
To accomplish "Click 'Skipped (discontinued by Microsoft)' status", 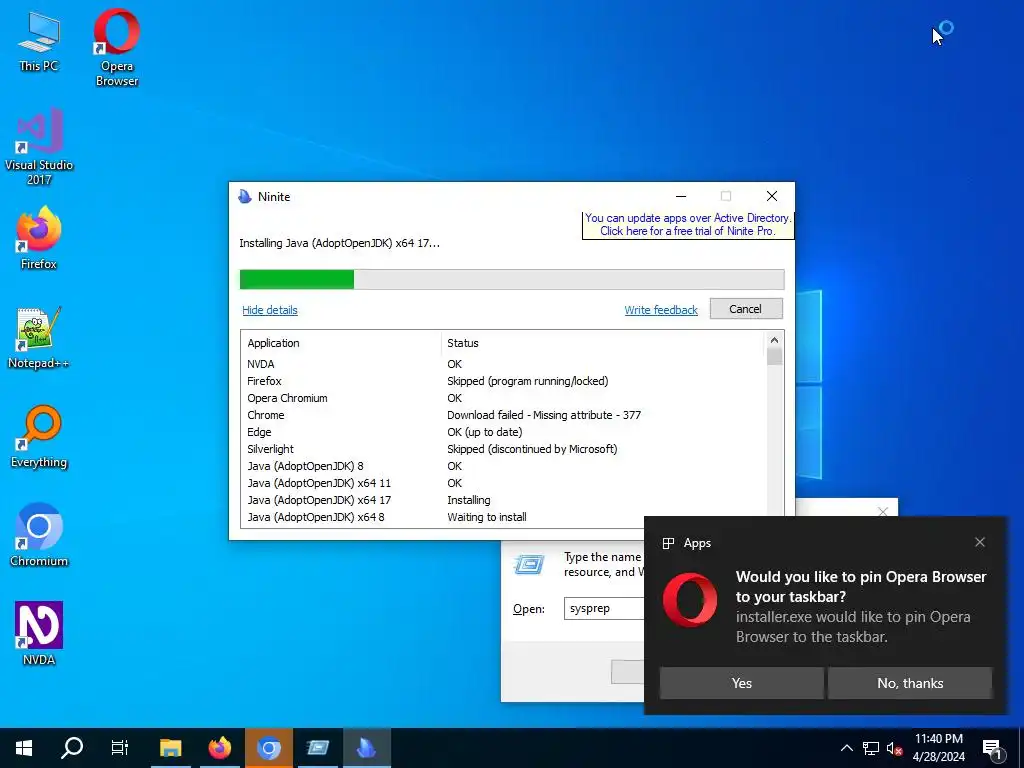I will (532, 449).
